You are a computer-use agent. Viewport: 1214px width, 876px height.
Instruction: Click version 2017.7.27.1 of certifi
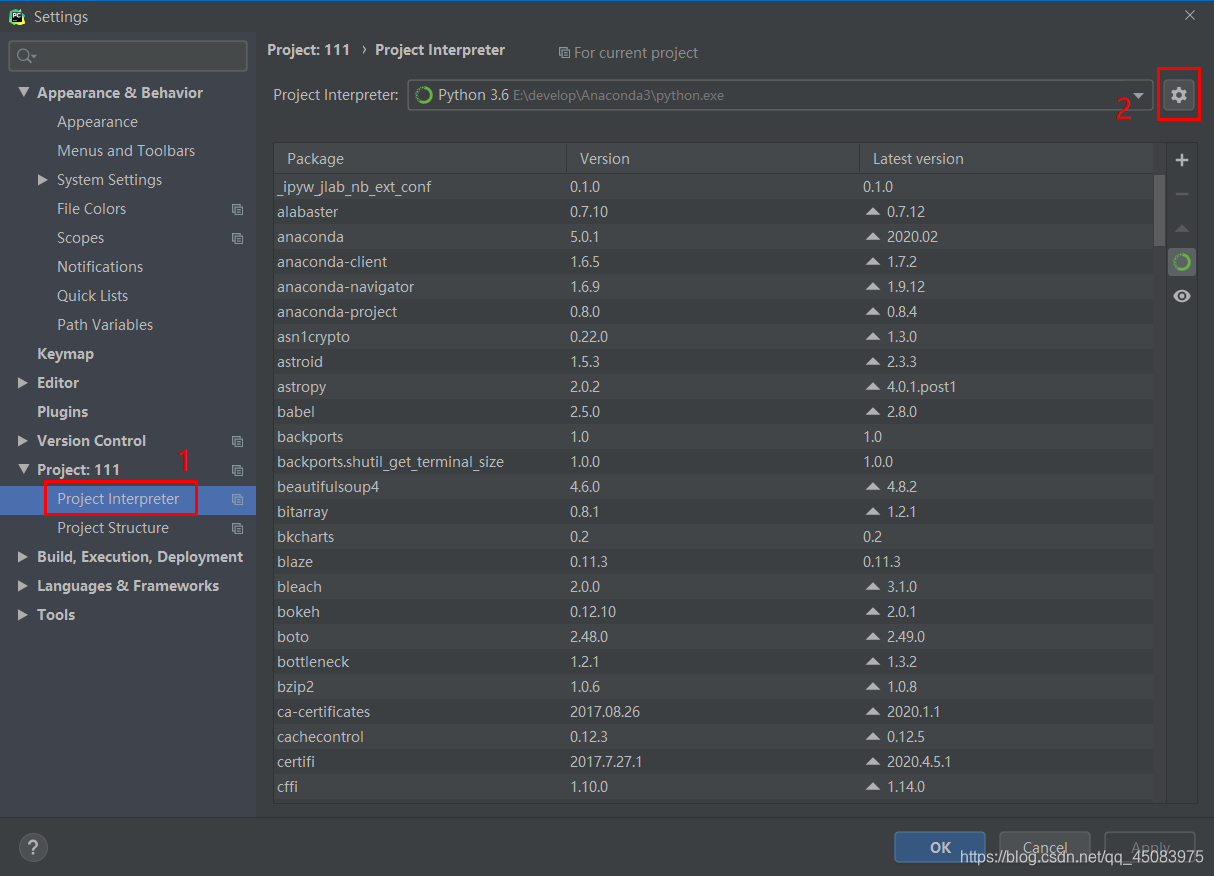[x=606, y=762]
